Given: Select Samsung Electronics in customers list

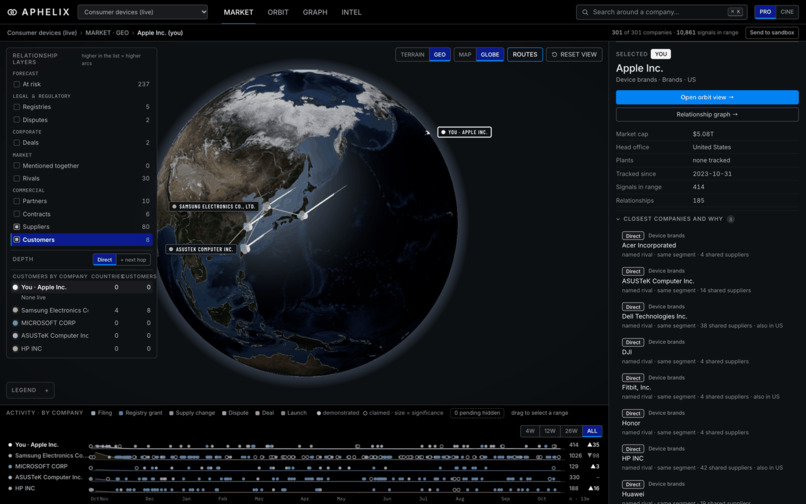Looking at the screenshot, I should tap(82, 310).
